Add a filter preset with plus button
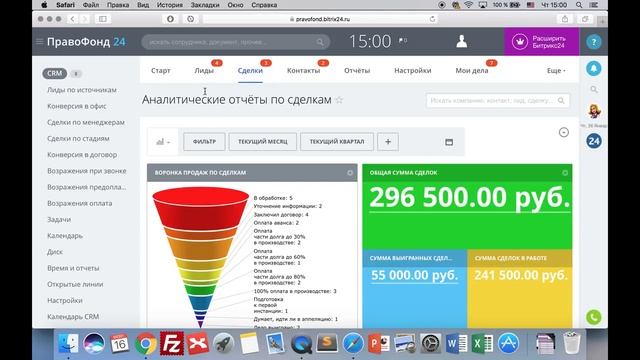 coord(388,142)
